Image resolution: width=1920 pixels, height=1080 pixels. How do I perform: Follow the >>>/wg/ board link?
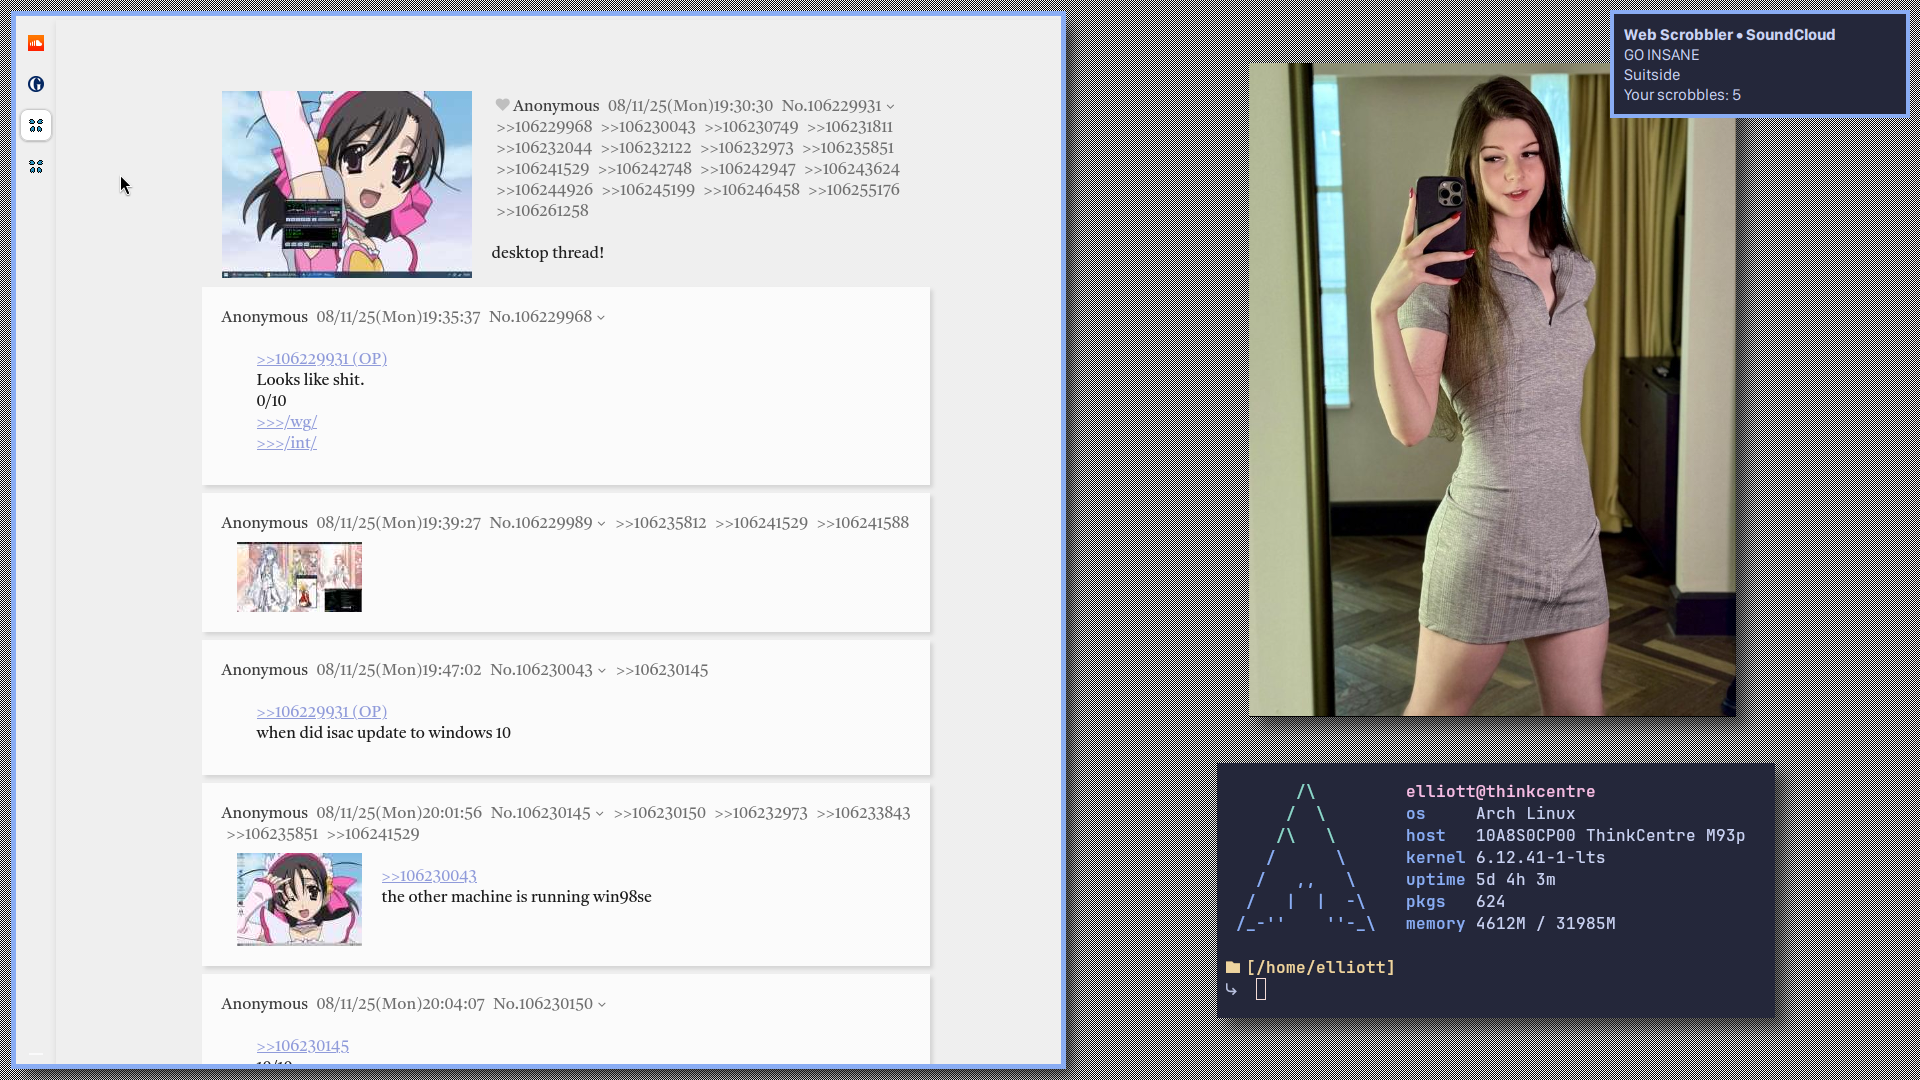point(286,422)
